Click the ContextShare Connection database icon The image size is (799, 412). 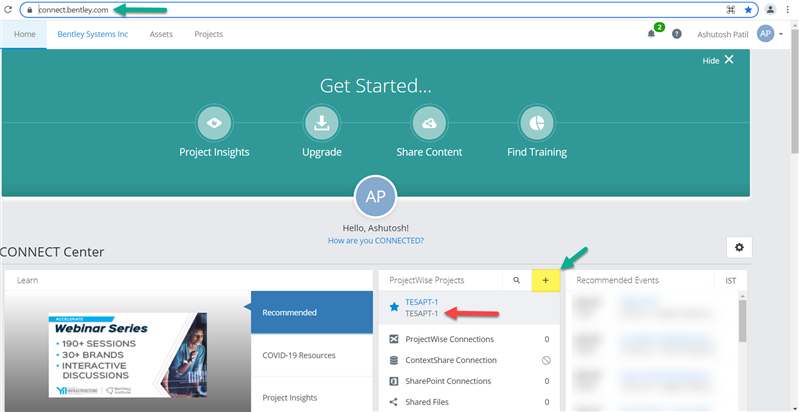point(393,360)
